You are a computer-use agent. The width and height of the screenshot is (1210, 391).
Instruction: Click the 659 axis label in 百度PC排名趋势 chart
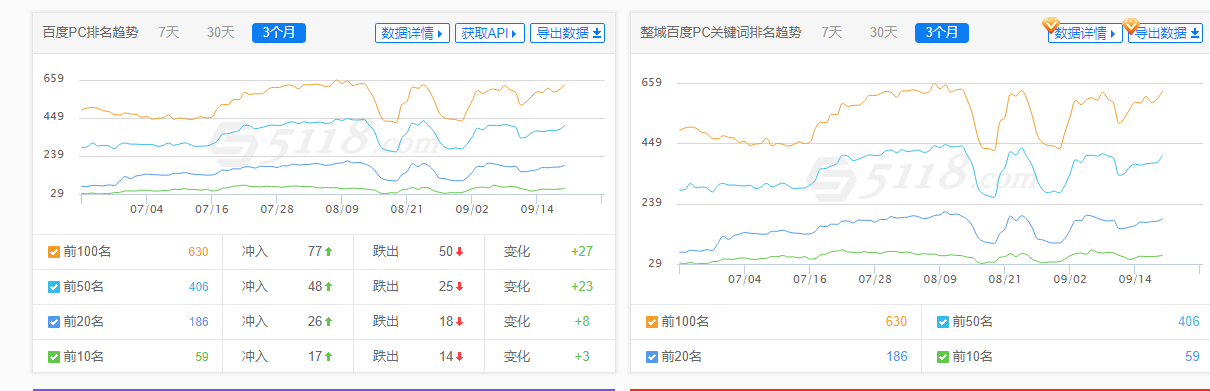pos(53,79)
